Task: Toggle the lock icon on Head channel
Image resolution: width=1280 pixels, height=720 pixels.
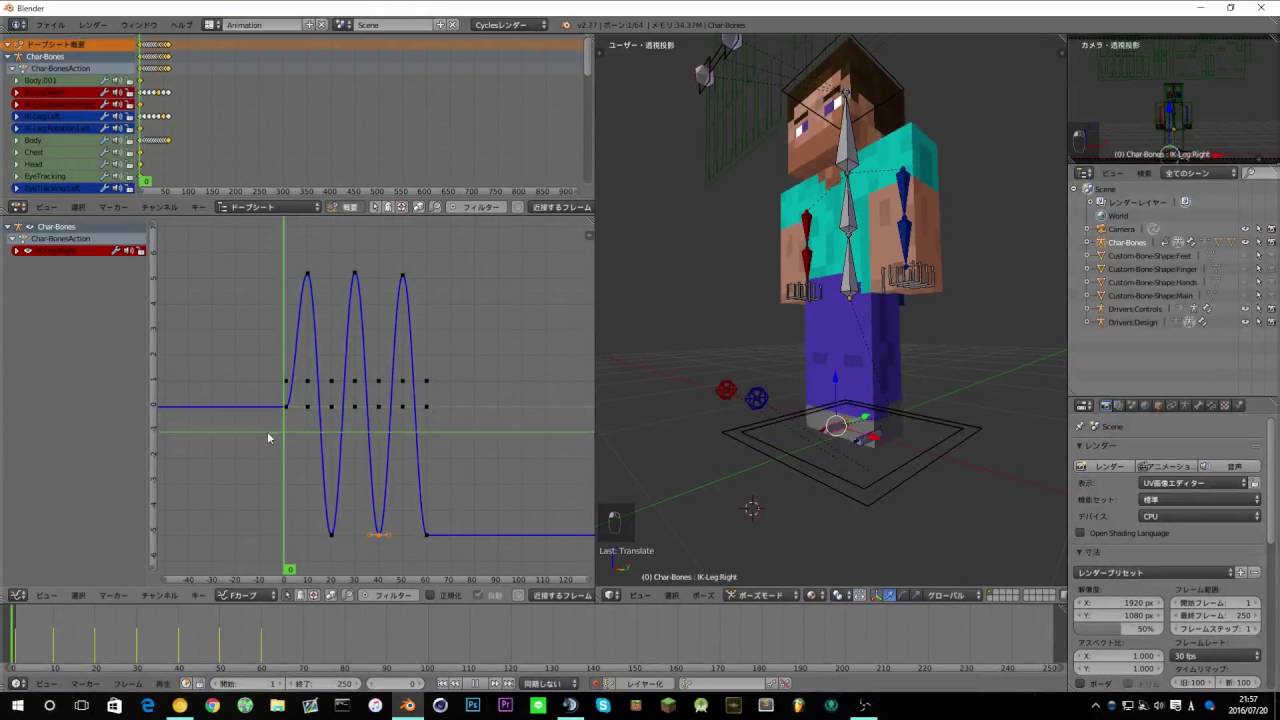Action: [x=130, y=164]
